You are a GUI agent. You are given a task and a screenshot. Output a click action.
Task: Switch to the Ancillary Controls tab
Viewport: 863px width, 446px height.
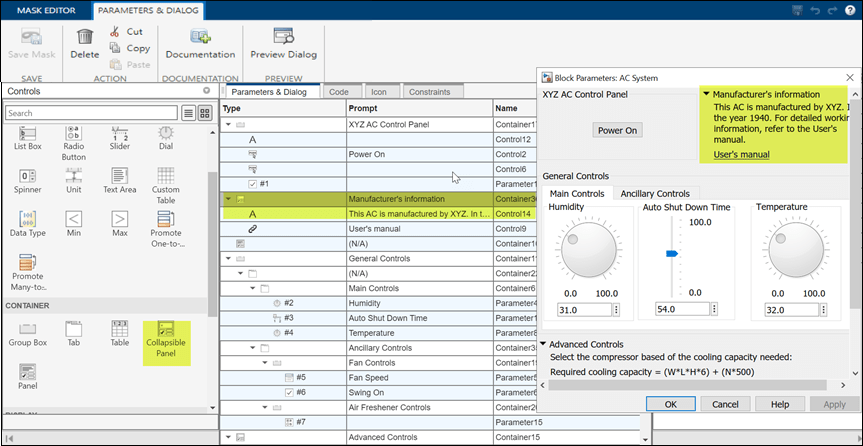tap(655, 193)
